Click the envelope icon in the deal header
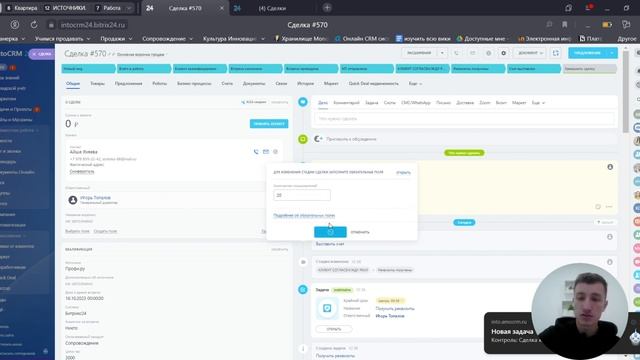Screen dimensions: 640x360 click(472, 53)
